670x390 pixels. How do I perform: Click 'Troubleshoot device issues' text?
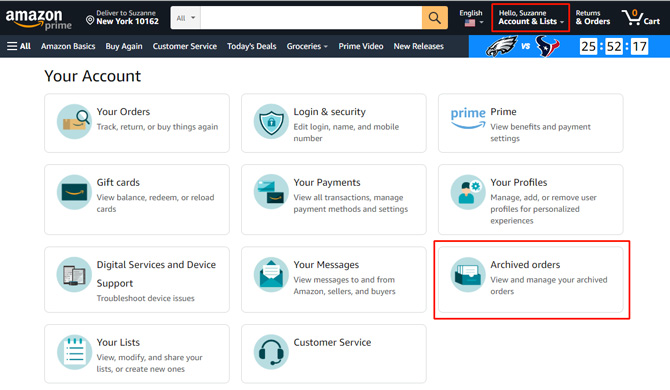point(145,298)
